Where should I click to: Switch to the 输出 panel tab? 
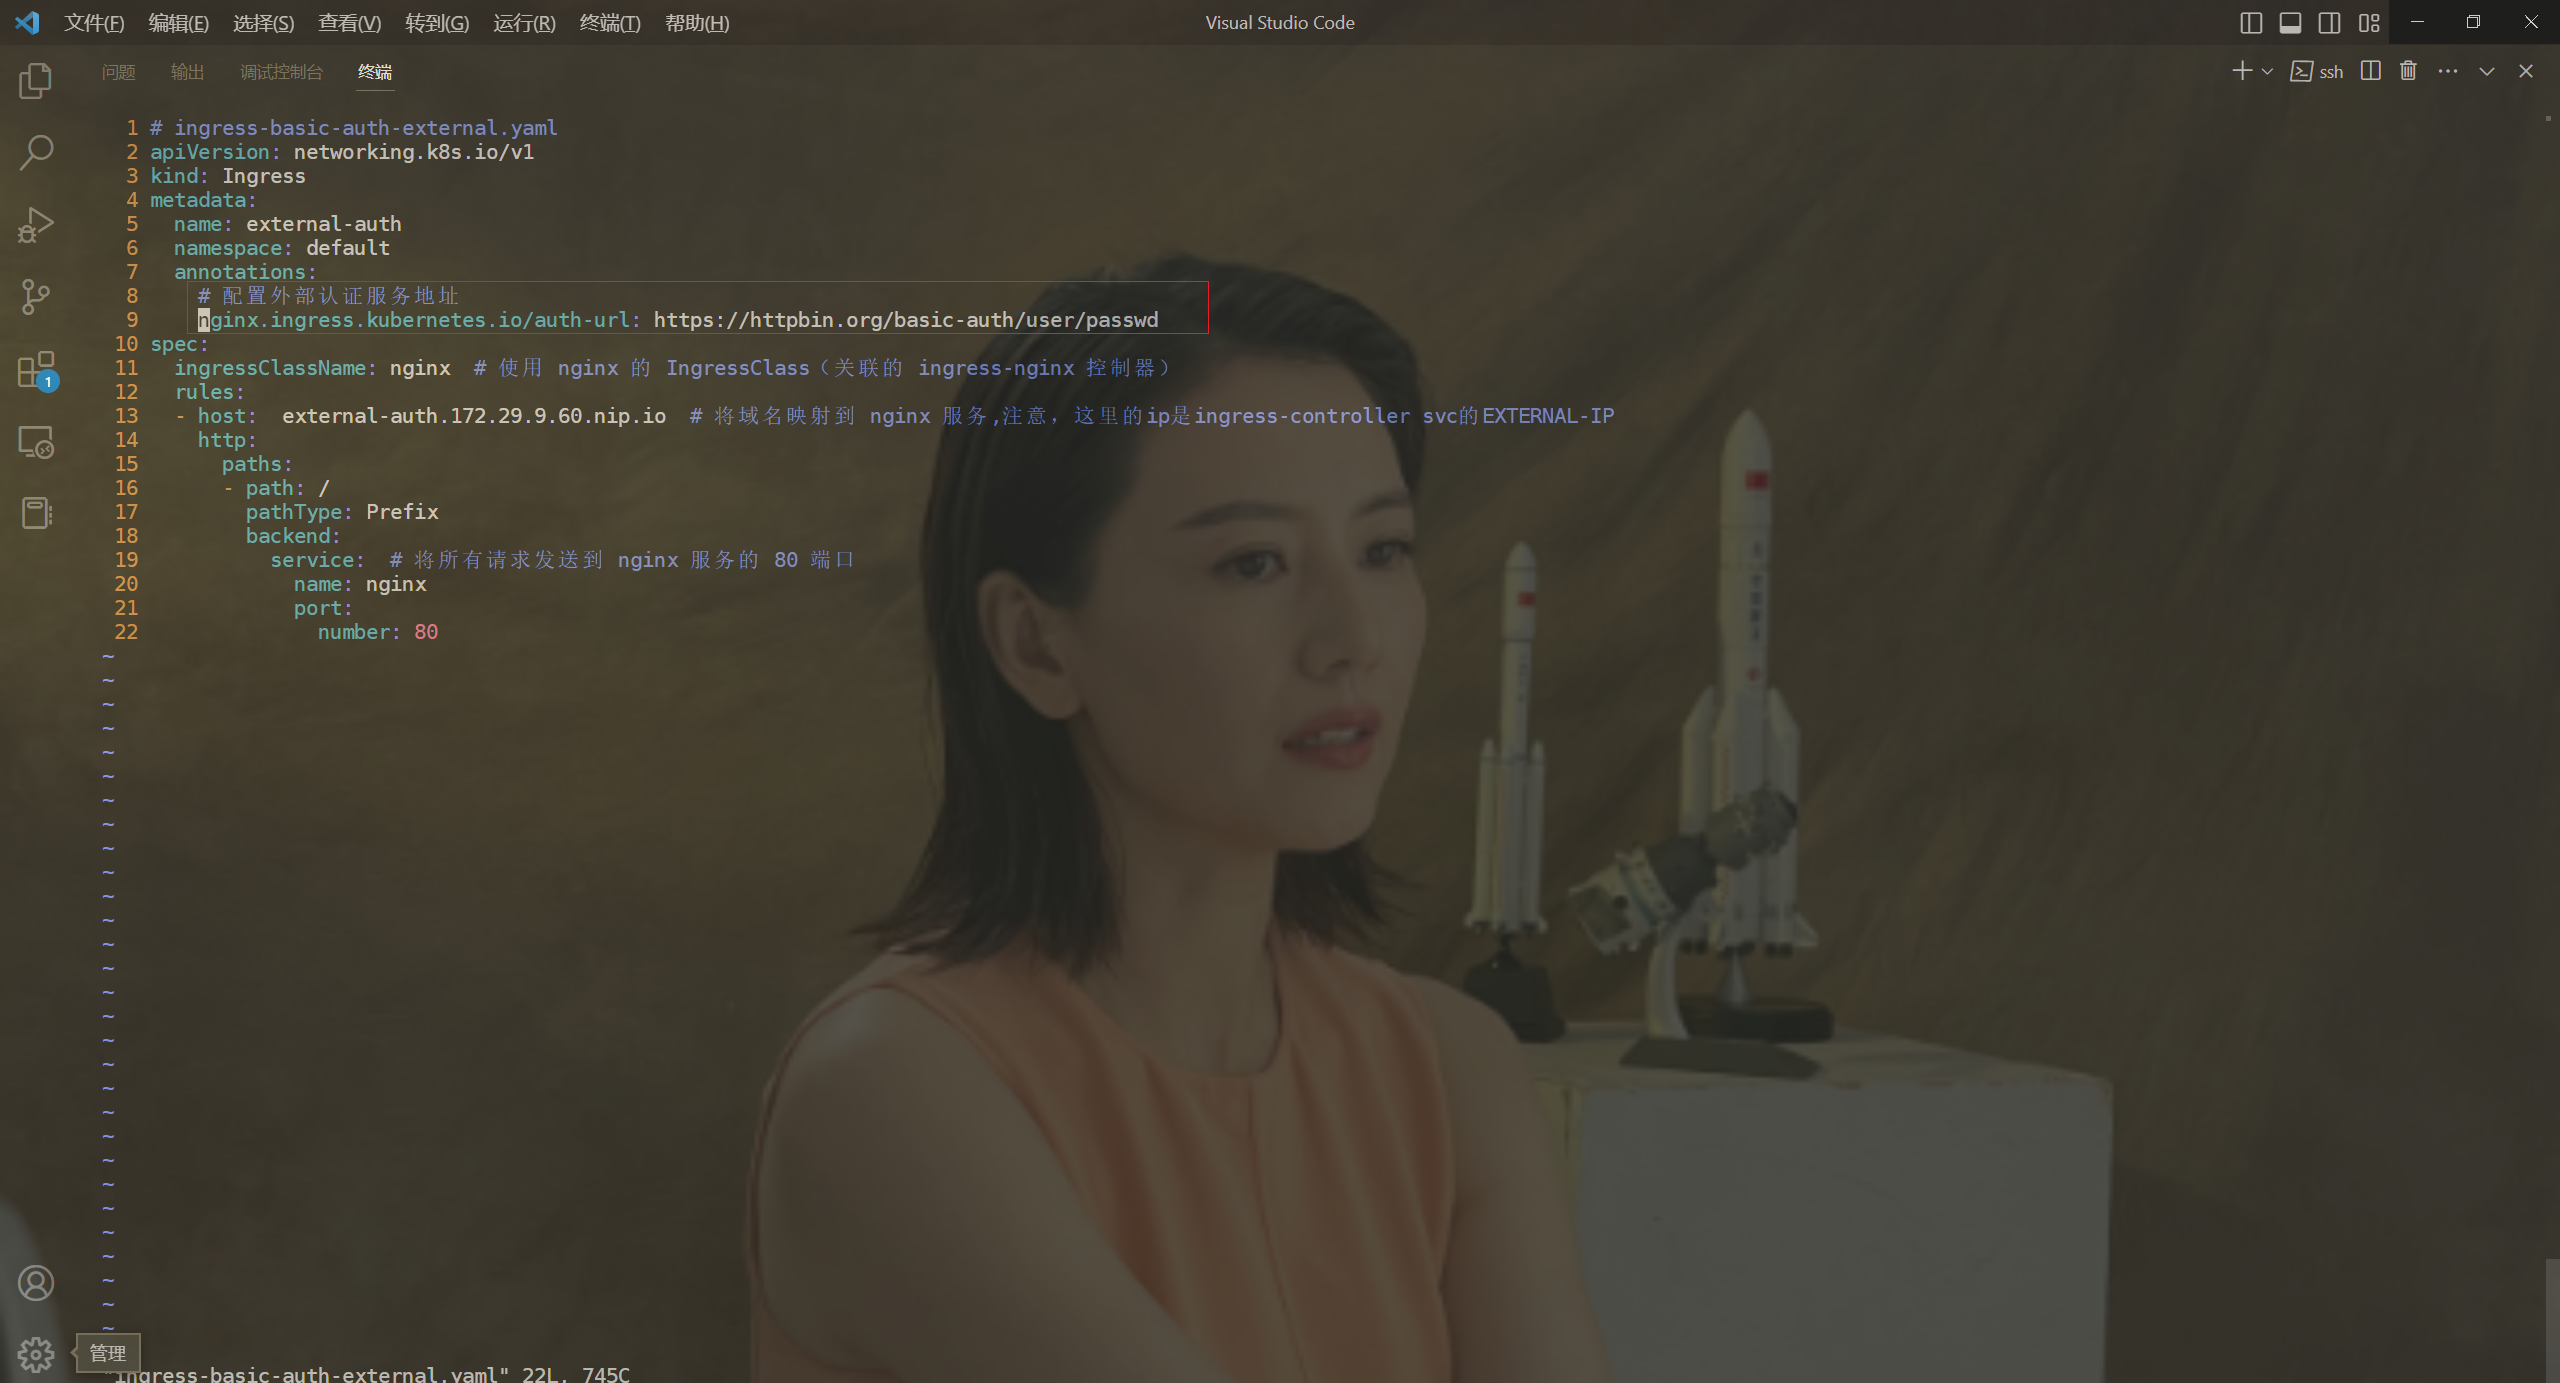(187, 72)
